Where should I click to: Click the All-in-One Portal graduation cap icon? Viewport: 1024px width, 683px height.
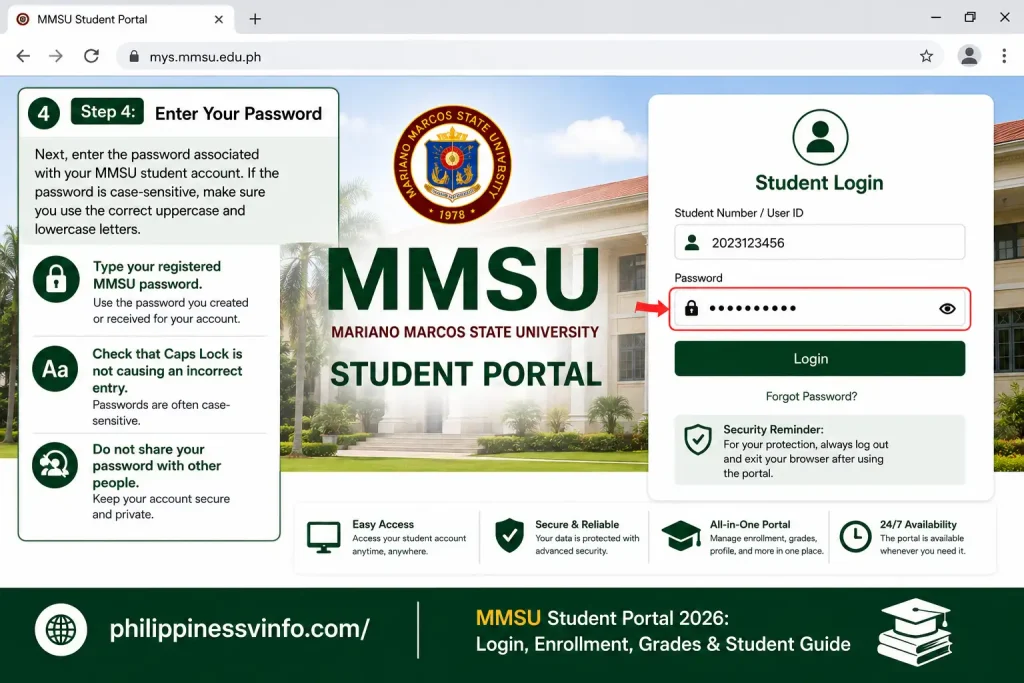click(681, 535)
